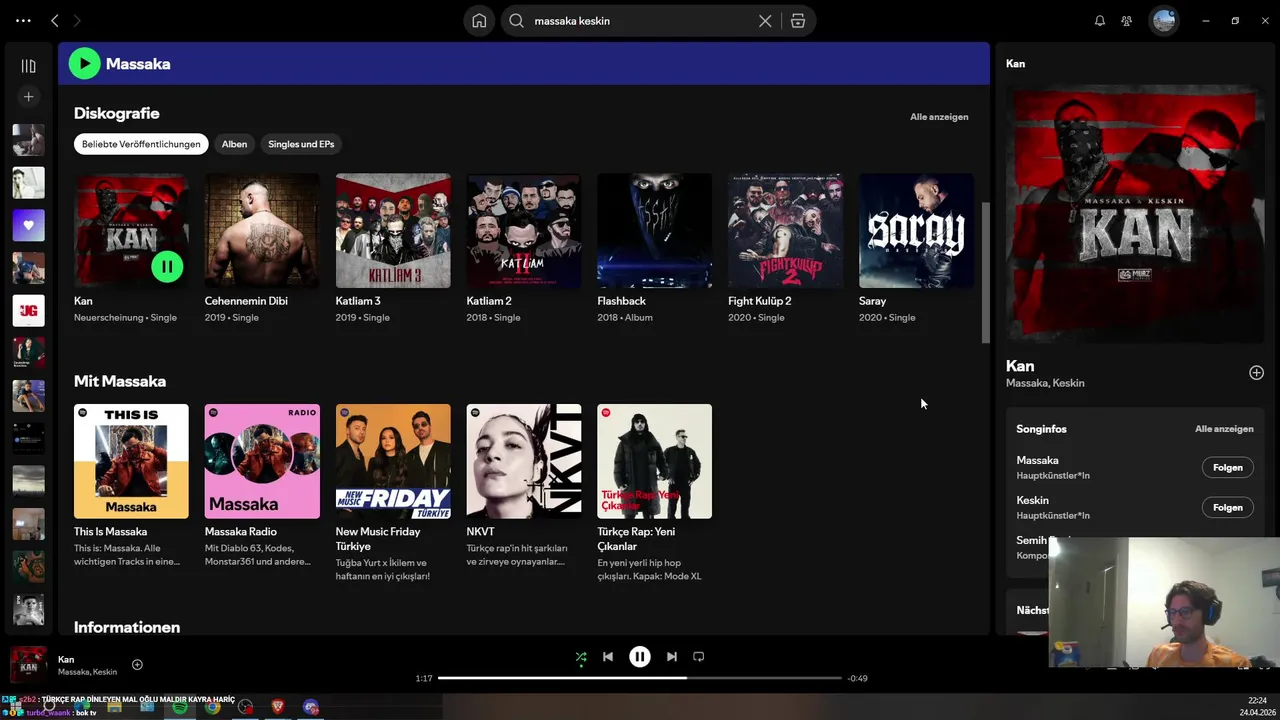Screen dimensions: 1280x720
Task: Open Brave browser in taskbar
Action: pyautogui.click(x=278, y=707)
